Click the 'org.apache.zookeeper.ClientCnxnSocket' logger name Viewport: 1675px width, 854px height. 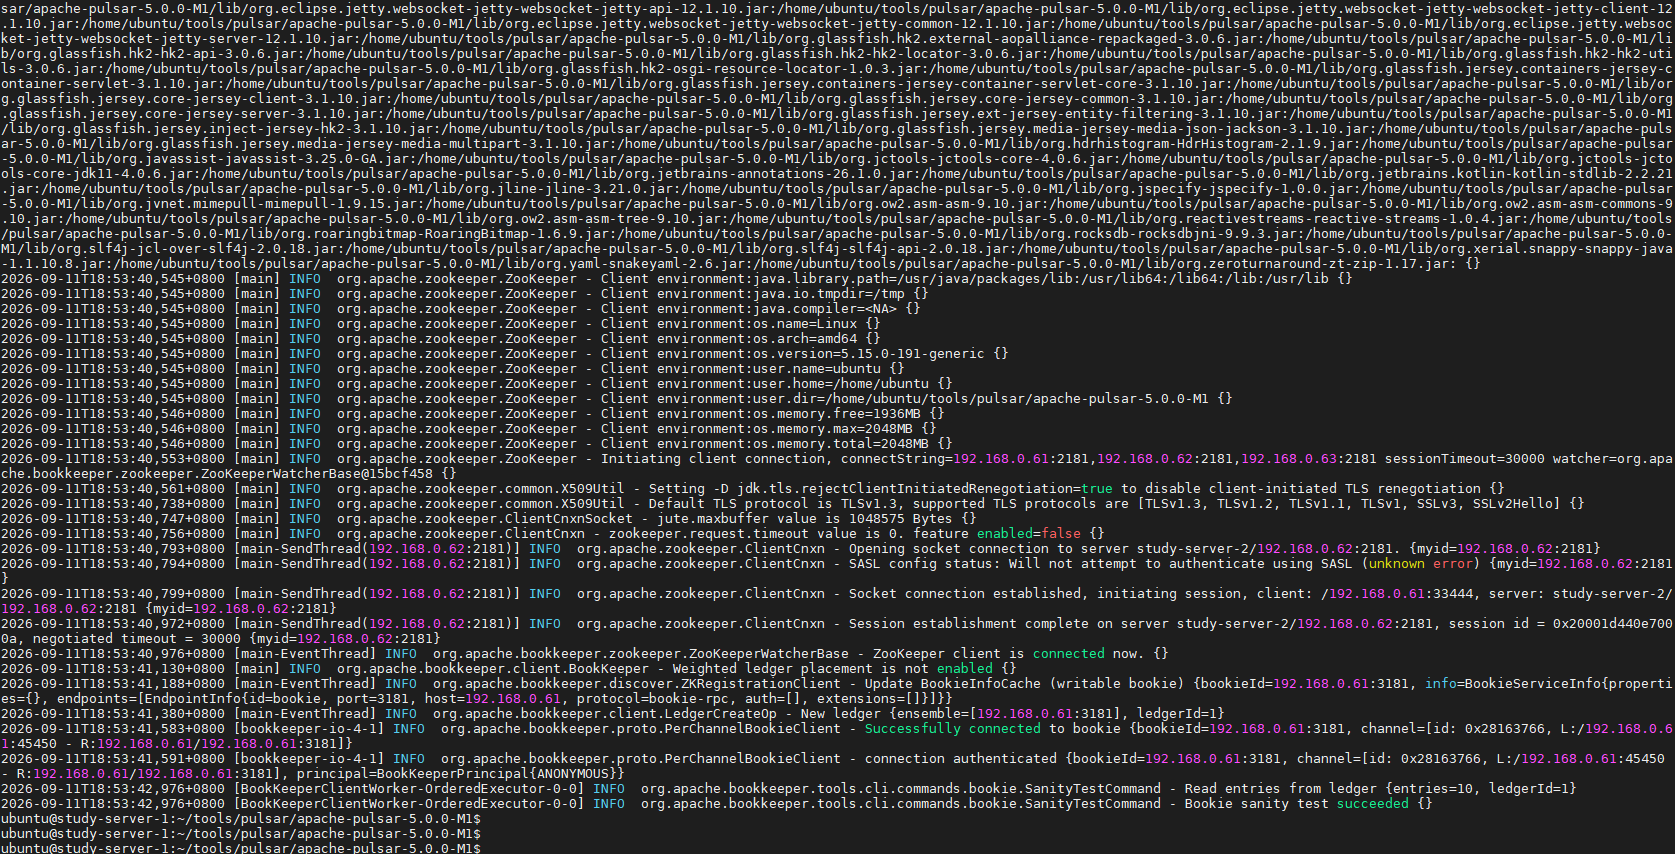[485, 519]
